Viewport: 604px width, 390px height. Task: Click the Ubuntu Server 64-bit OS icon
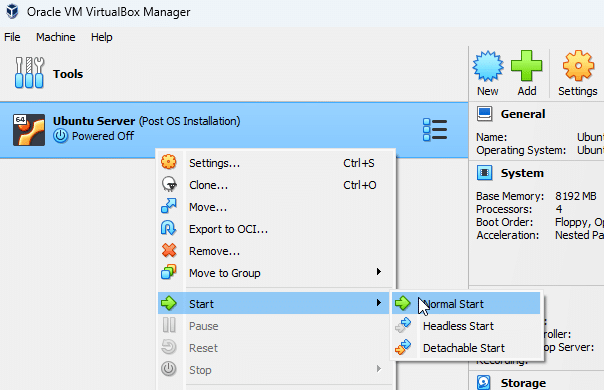[x=29, y=130]
